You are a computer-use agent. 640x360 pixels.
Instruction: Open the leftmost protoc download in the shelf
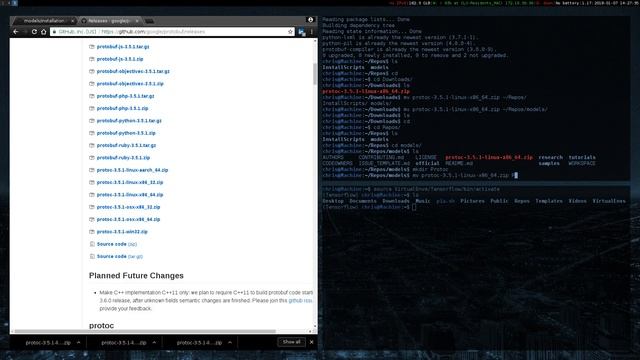(48, 342)
